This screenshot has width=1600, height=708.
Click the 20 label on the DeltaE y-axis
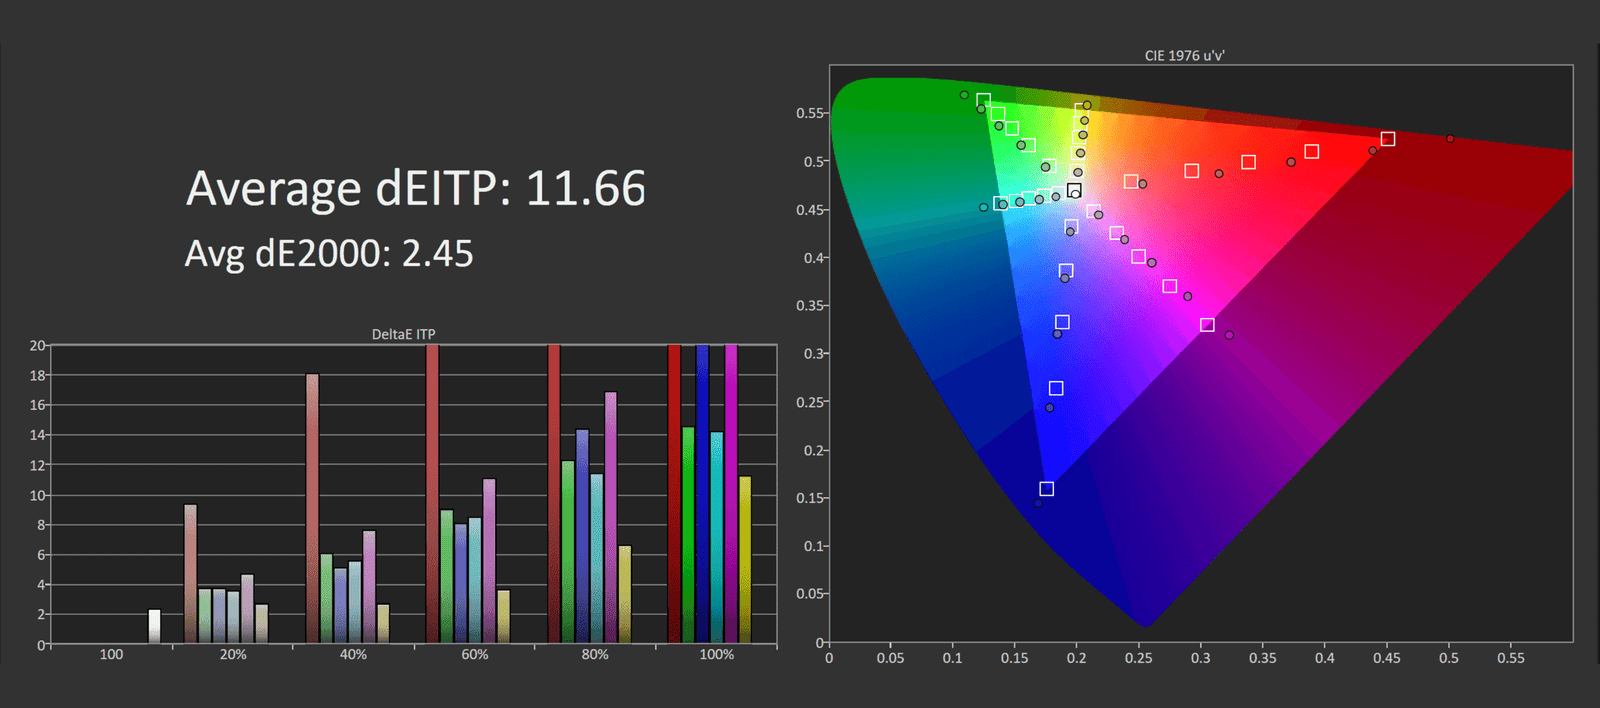pyautogui.click(x=37, y=346)
